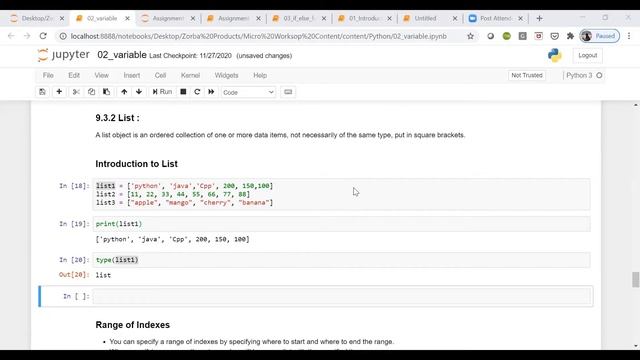Open the cell type Code dropdown
The image size is (640, 360).
[x=248, y=92]
